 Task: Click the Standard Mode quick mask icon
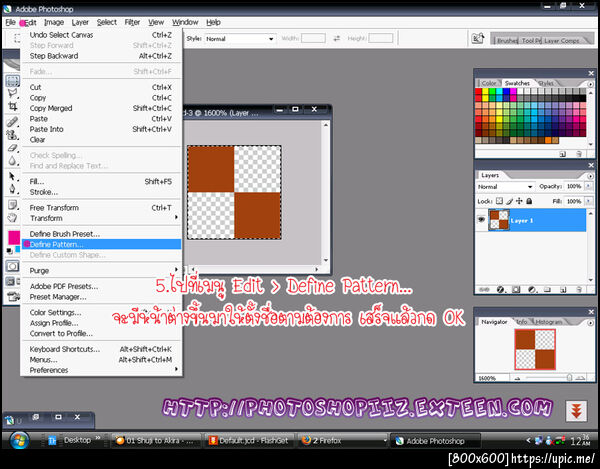coord(12,266)
